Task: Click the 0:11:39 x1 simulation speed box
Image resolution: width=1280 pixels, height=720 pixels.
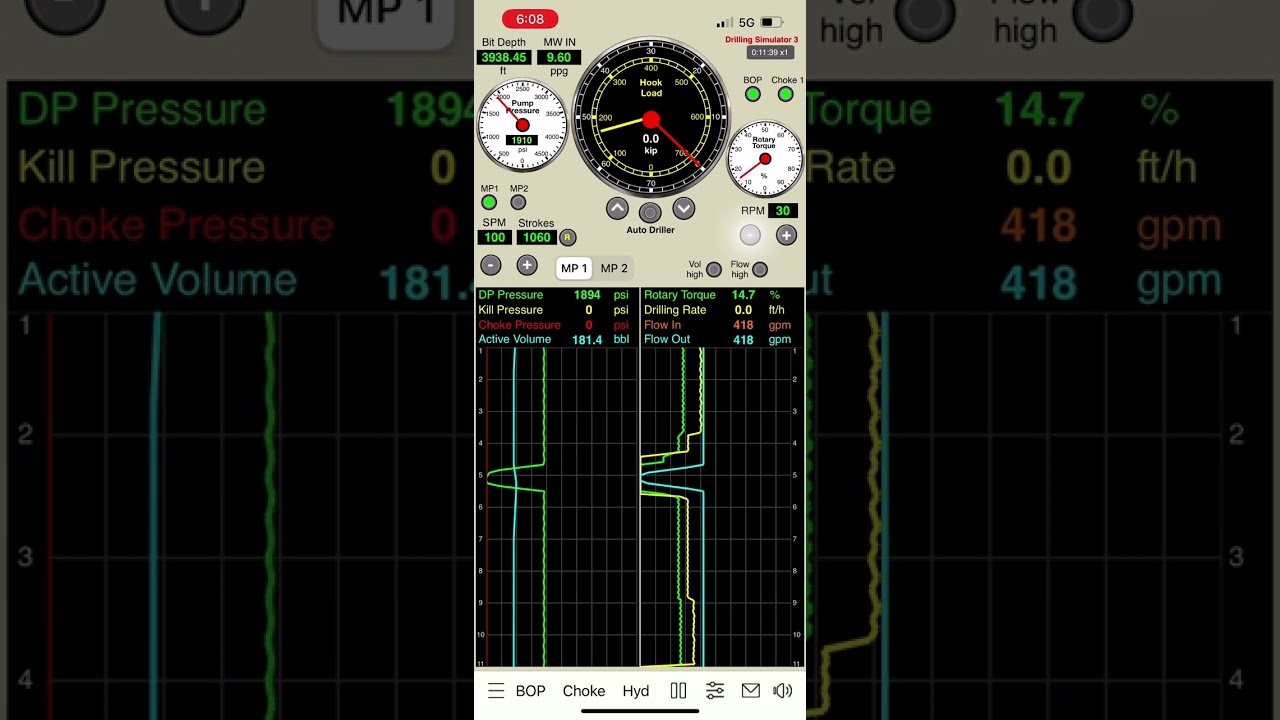Action: pos(771,52)
